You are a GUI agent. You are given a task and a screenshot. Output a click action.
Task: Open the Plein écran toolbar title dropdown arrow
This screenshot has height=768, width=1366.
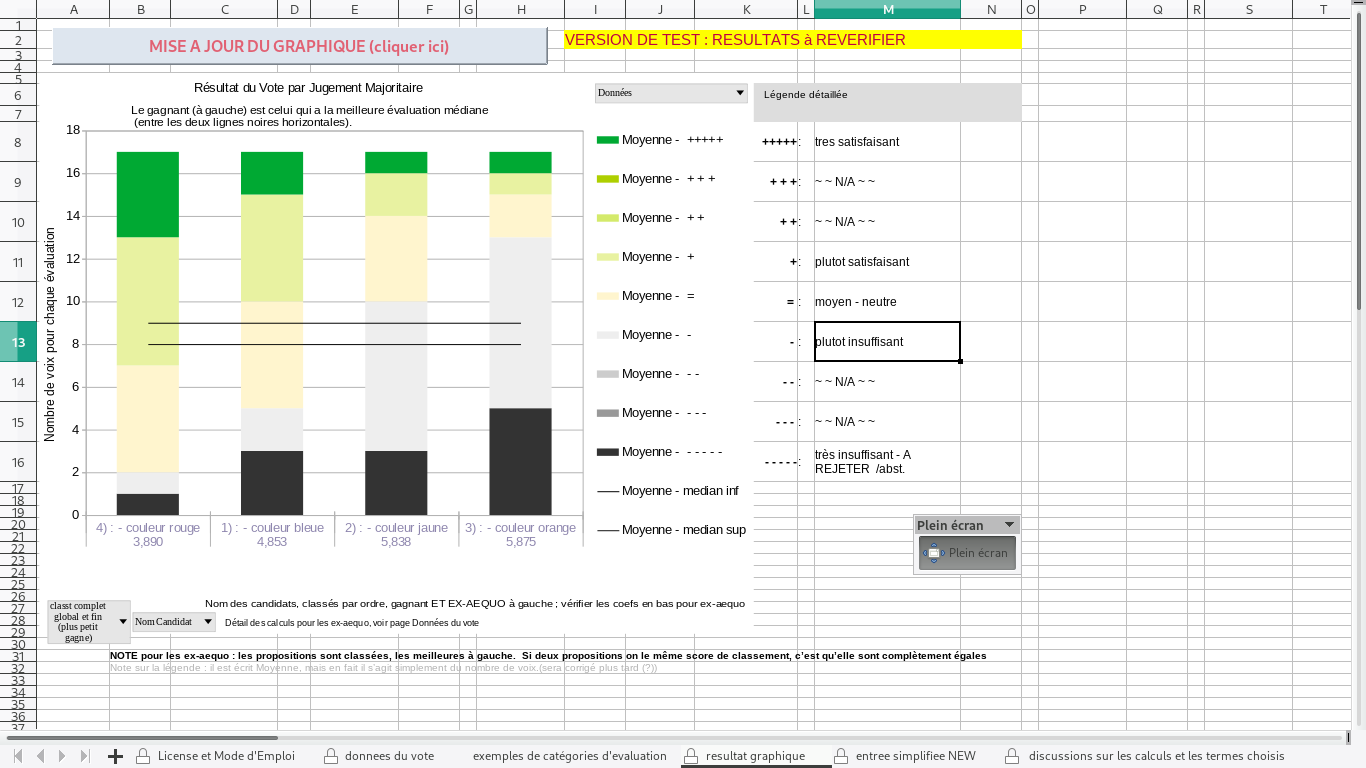[x=1009, y=525]
